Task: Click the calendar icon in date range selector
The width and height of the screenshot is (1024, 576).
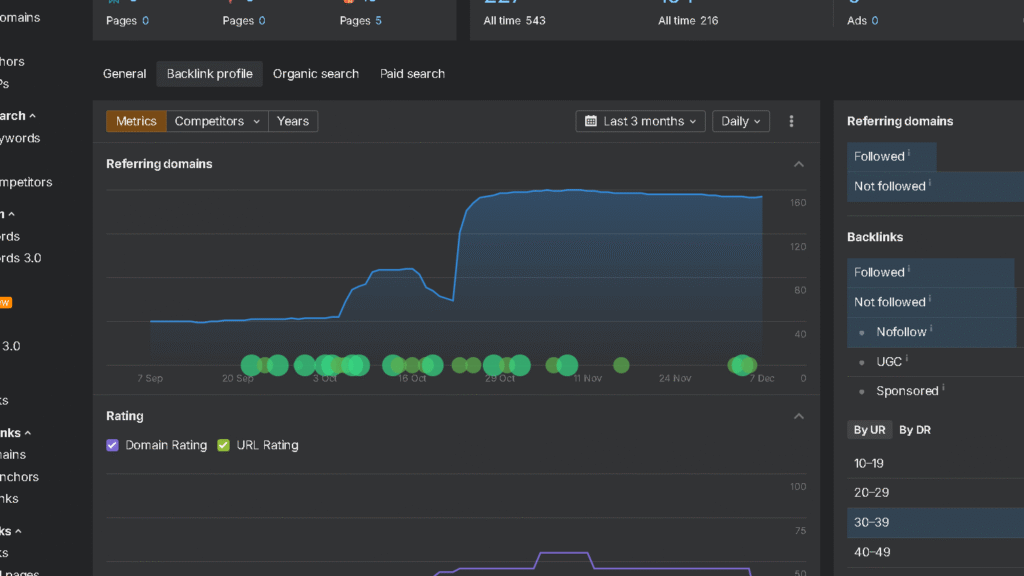Action: [590, 121]
